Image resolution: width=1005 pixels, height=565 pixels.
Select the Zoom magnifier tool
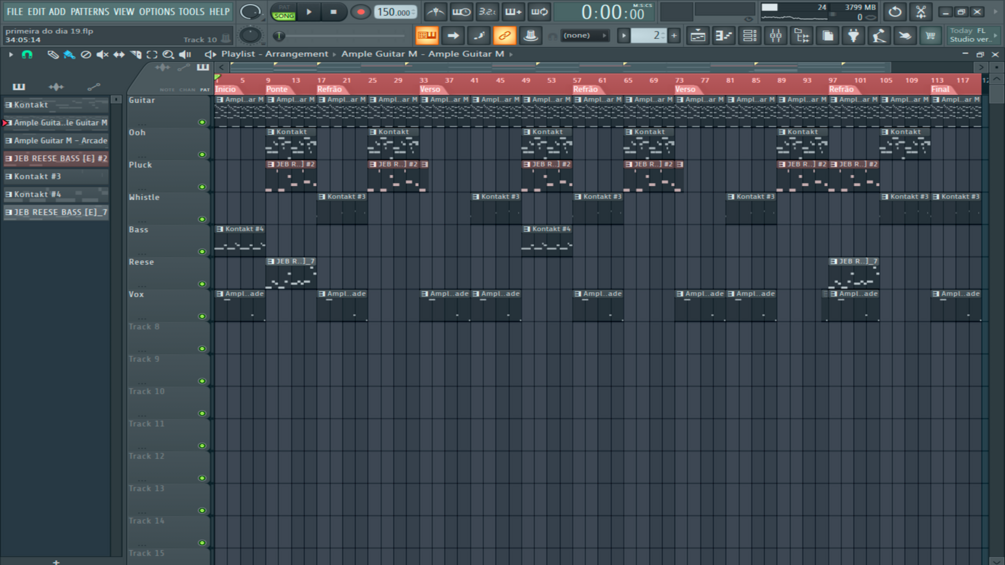coord(168,54)
